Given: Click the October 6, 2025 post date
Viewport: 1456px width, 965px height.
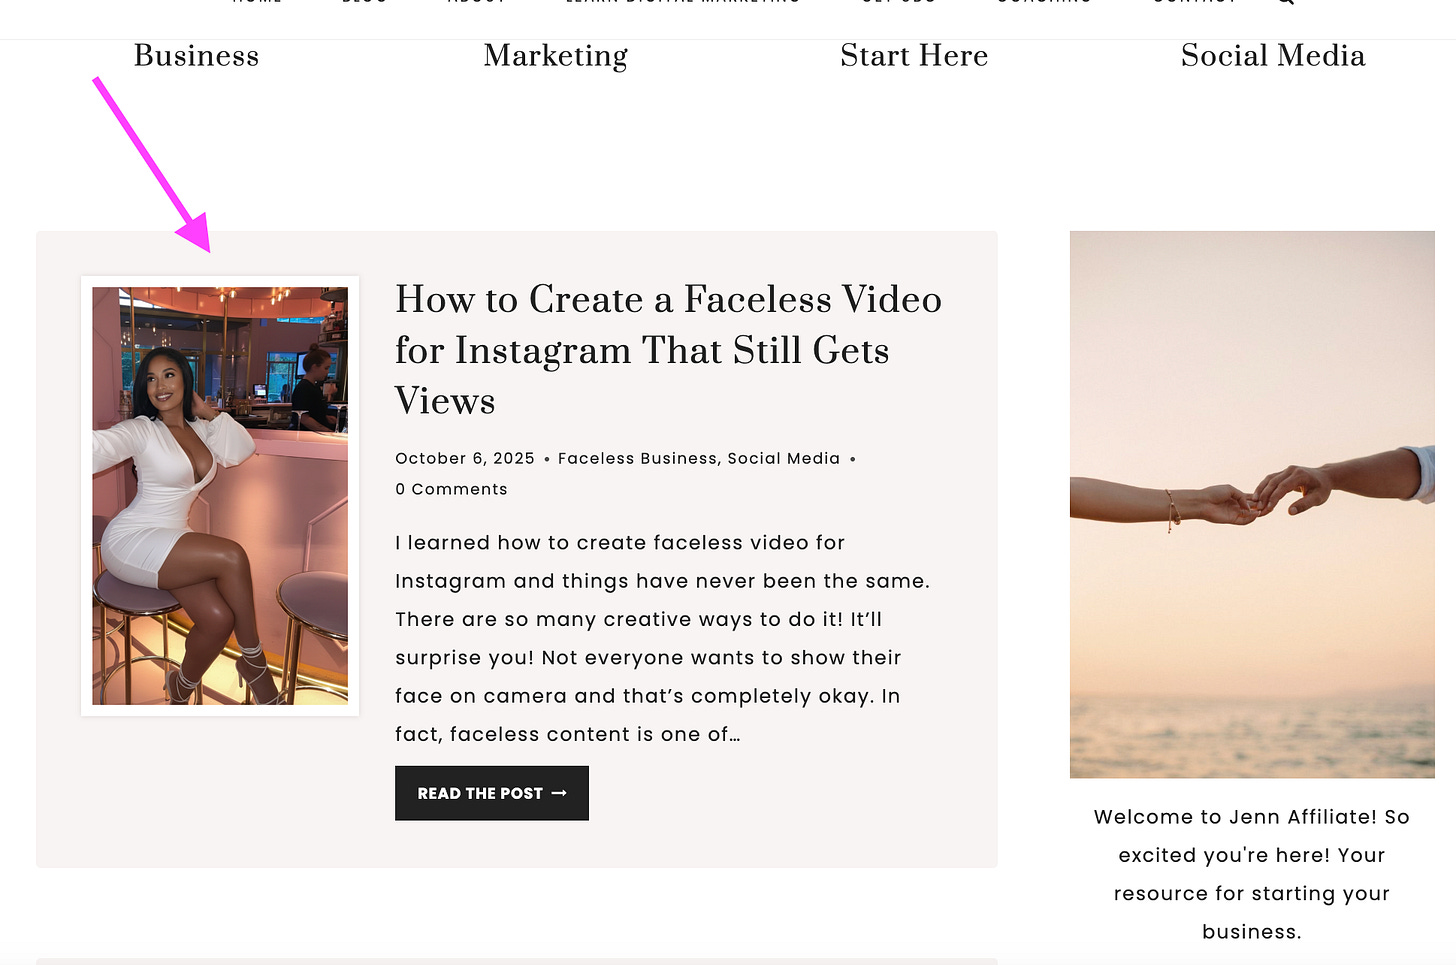Looking at the screenshot, I should click(x=465, y=458).
